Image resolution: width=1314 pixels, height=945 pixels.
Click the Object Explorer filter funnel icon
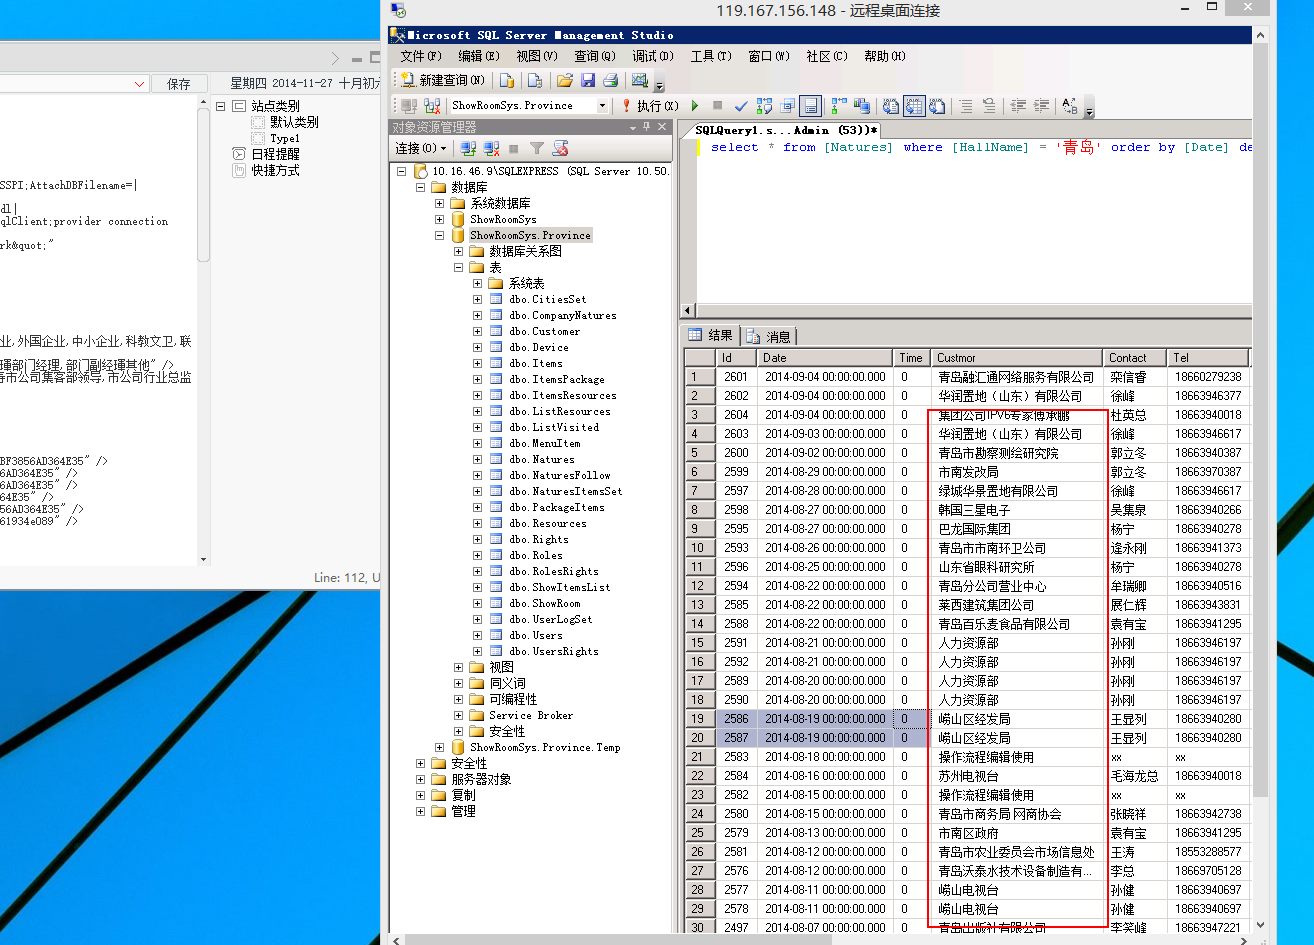536,149
